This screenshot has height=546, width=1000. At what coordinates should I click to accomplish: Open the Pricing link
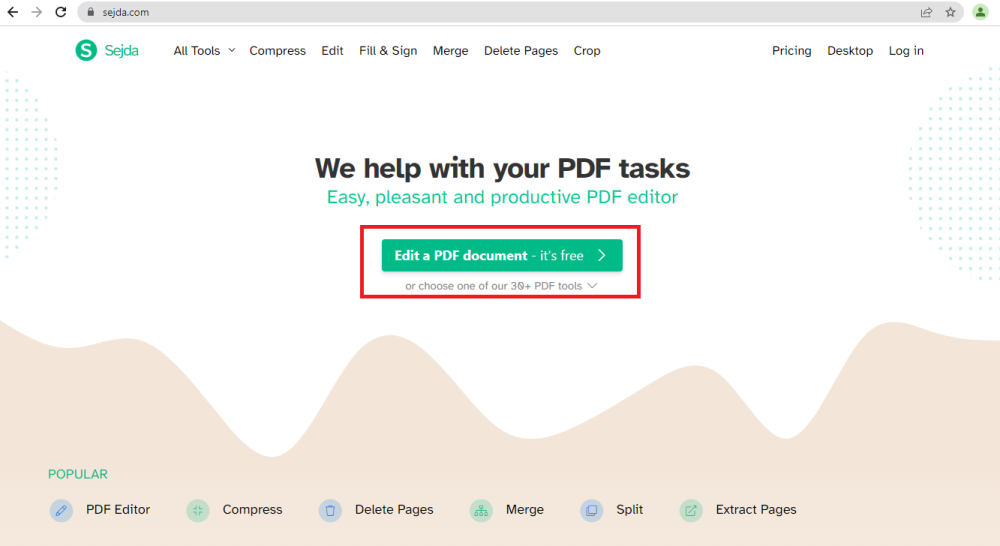coord(791,51)
